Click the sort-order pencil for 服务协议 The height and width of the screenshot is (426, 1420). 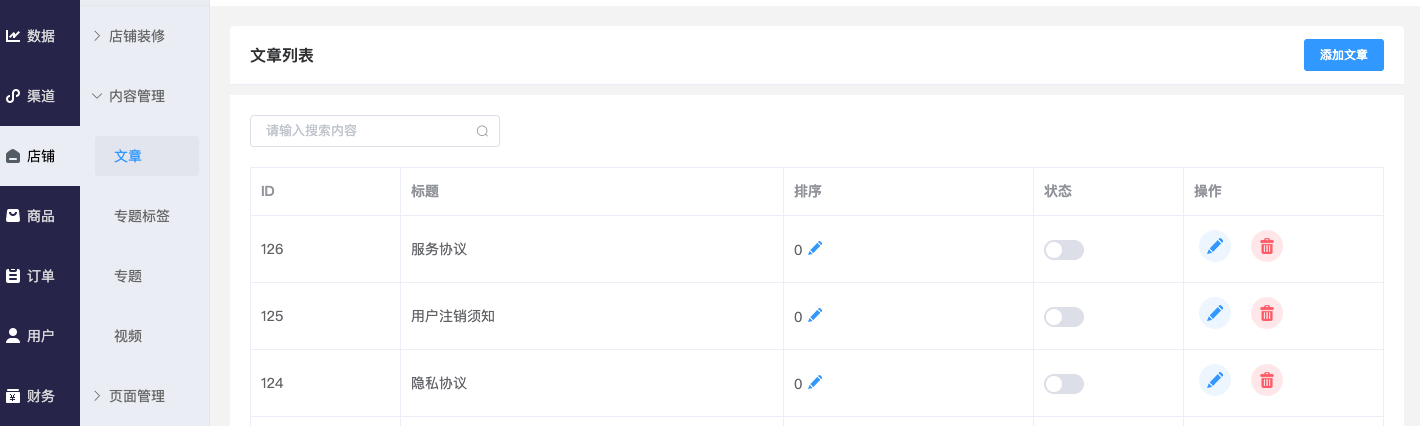[815, 248]
